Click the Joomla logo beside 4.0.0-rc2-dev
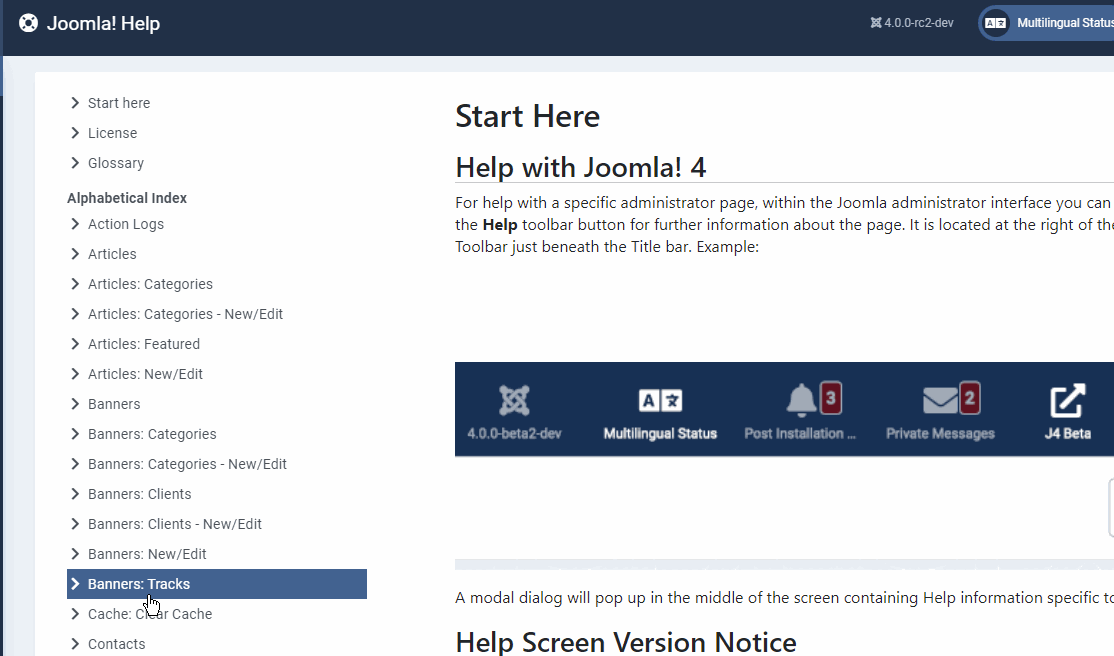1114x656 pixels. coord(876,23)
